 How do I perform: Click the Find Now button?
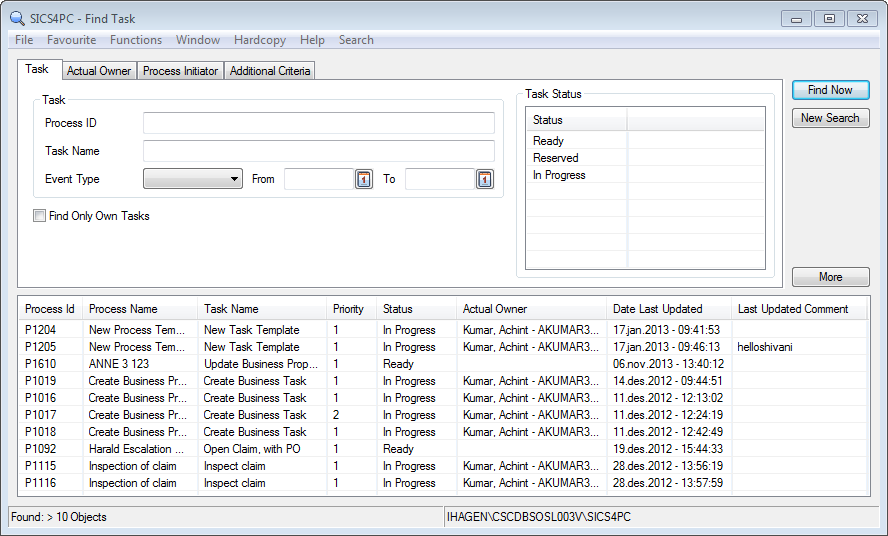click(830, 90)
